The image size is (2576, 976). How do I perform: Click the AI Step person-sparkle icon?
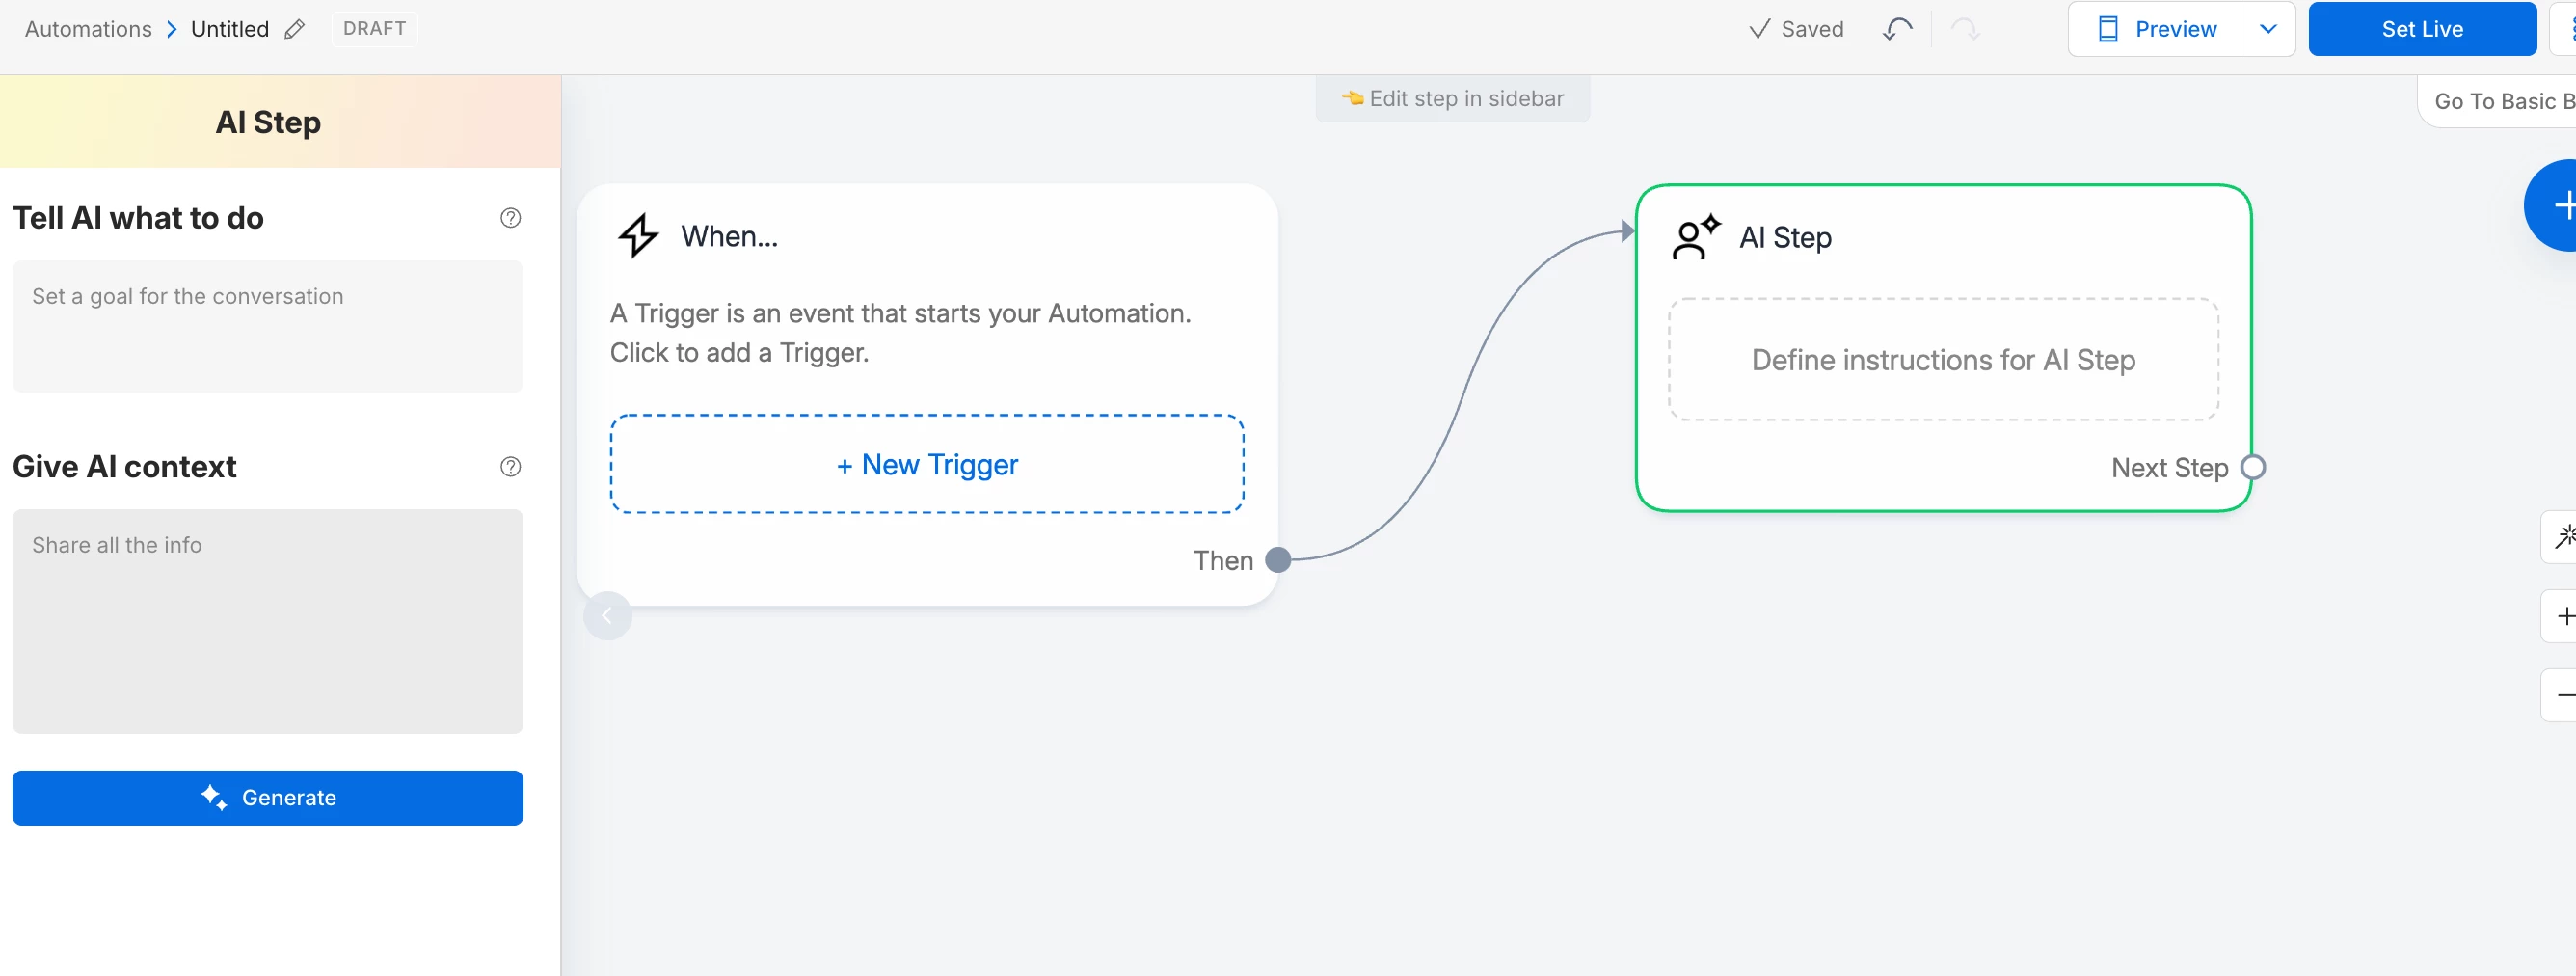pyautogui.click(x=1695, y=238)
